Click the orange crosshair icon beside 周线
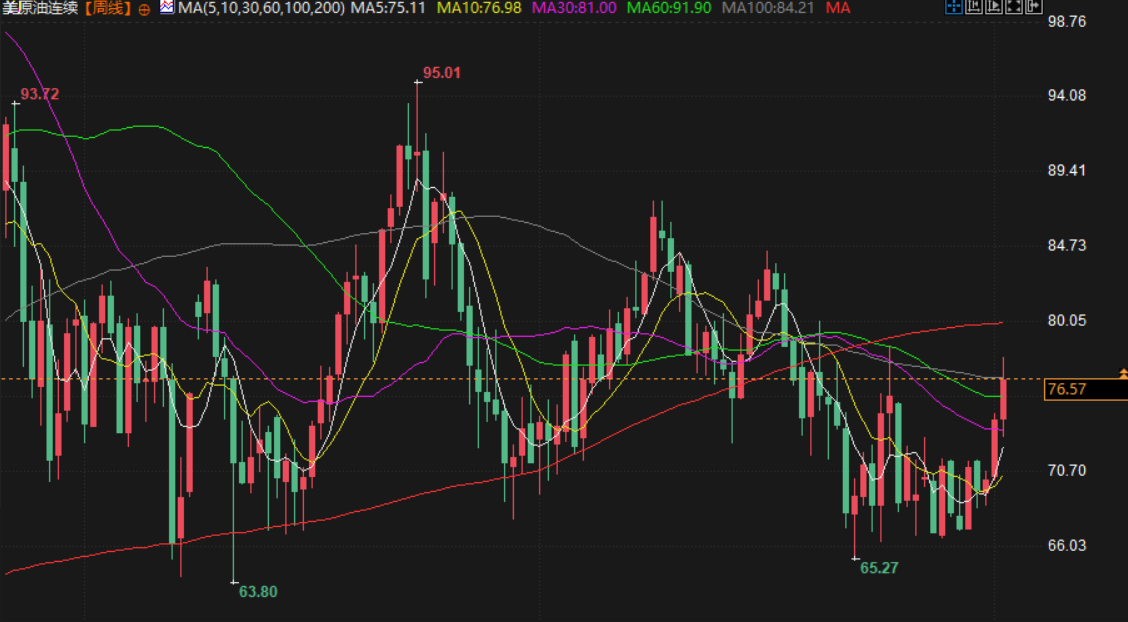This screenshot has width=1128, height=622. [x=143, y=9]
